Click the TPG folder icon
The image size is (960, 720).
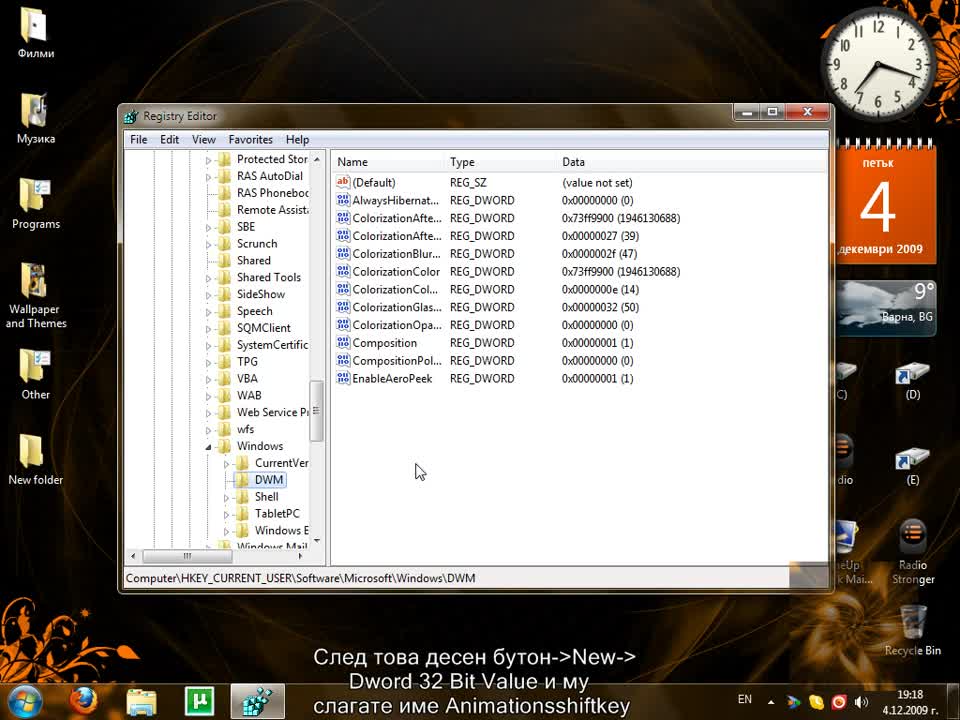[225, 362]
